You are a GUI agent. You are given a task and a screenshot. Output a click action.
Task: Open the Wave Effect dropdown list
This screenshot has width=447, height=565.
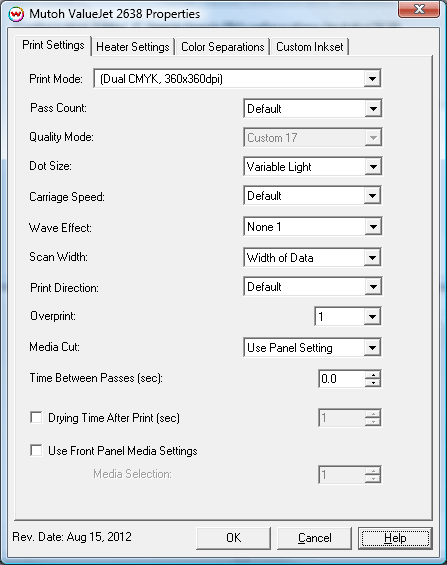click(312, 227)
